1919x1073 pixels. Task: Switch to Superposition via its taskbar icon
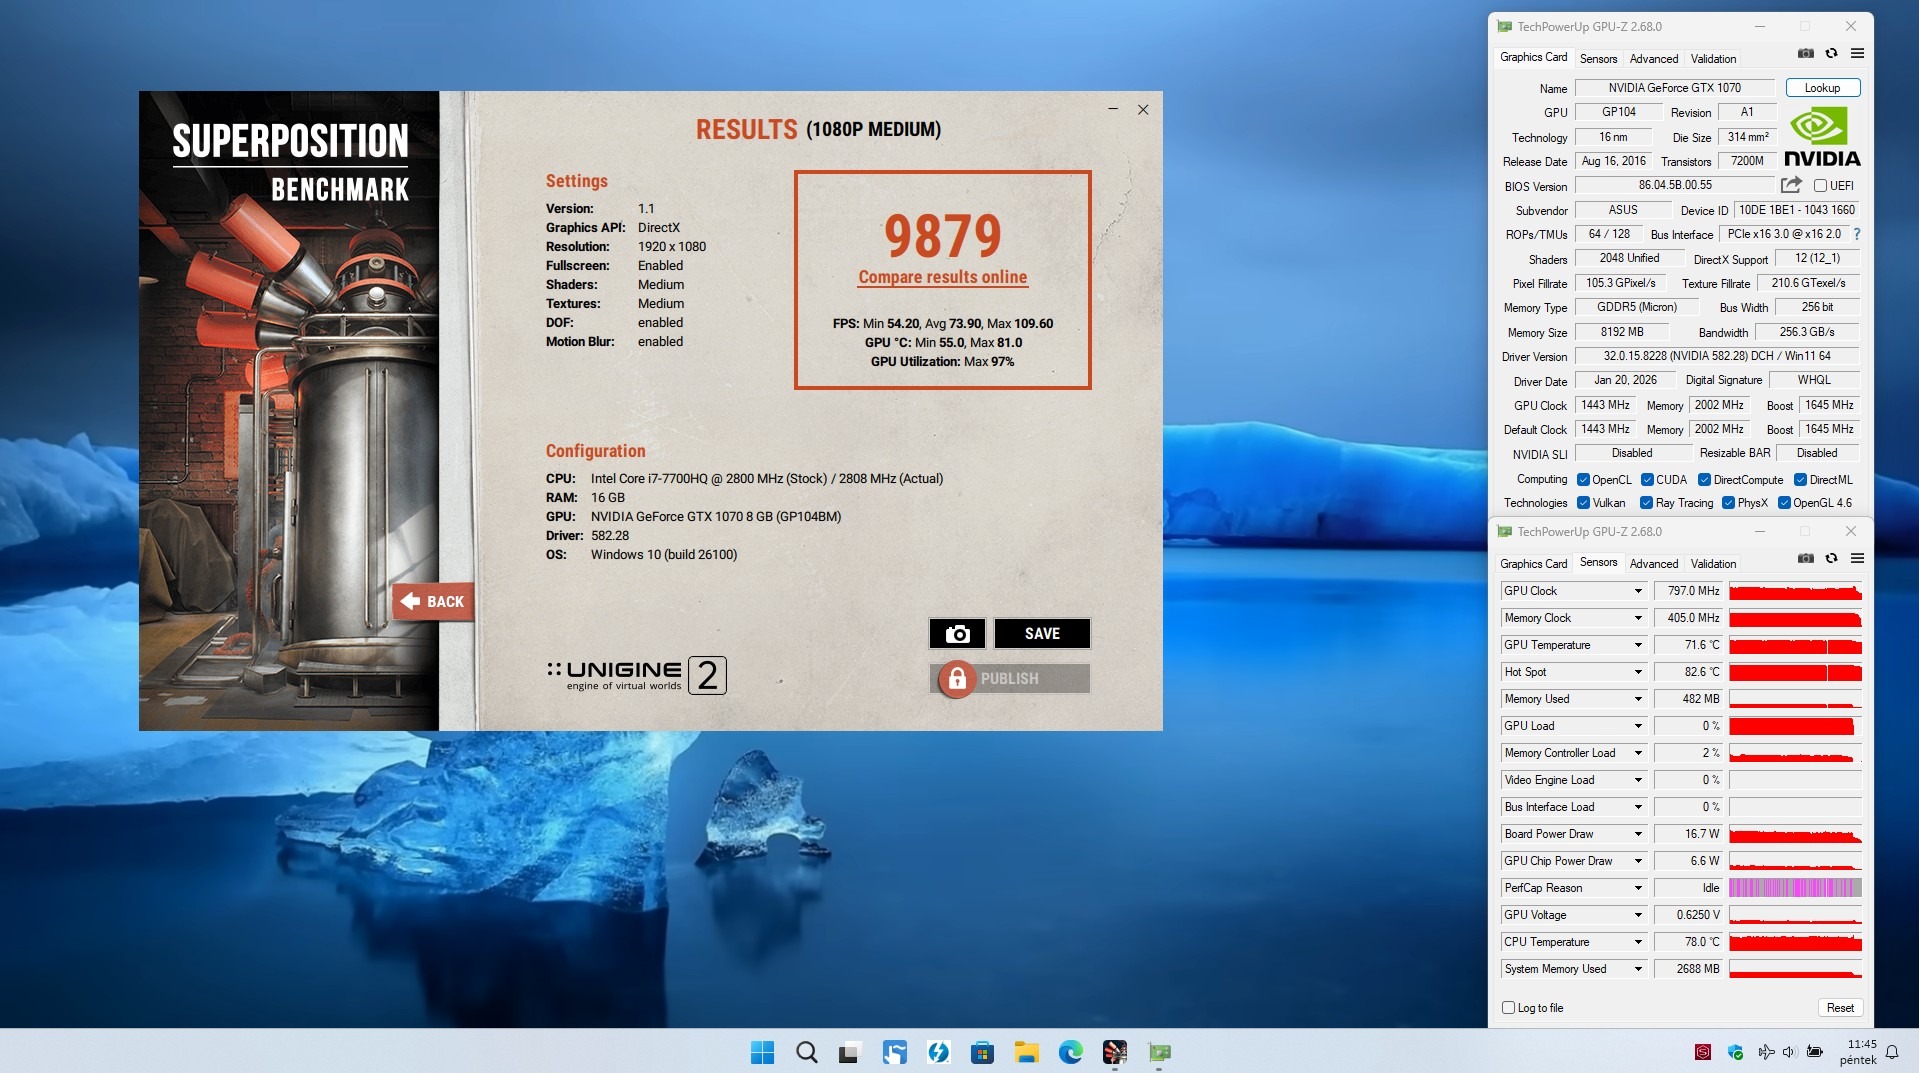click(1114, 1052)
